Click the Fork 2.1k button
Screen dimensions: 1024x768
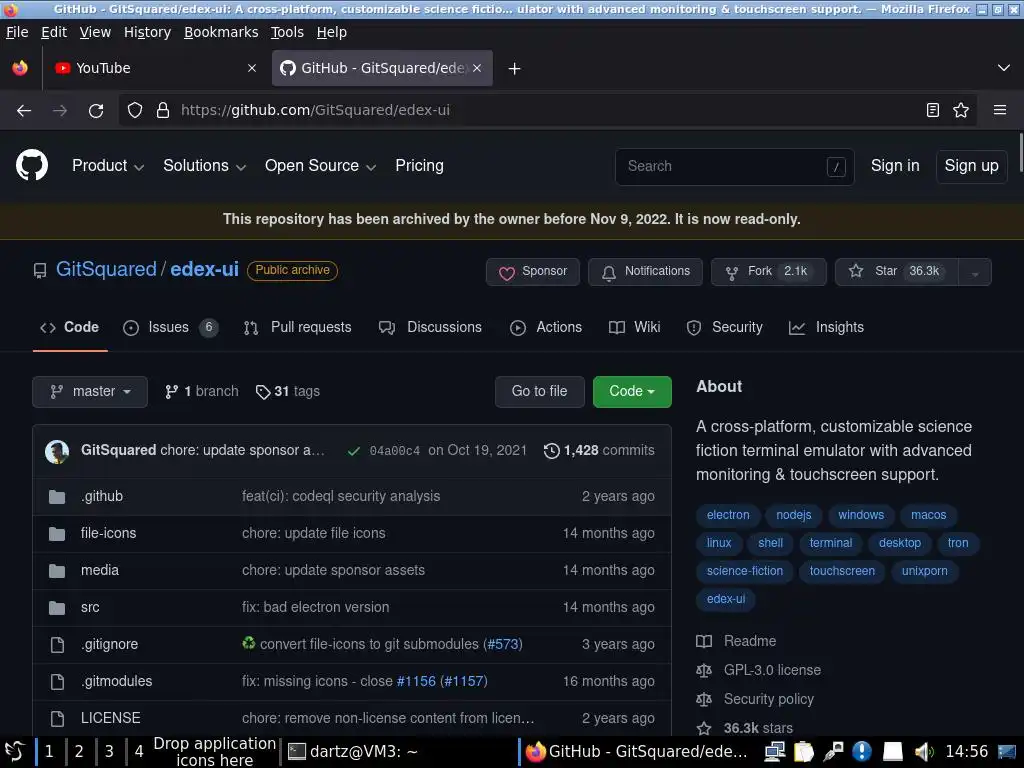pyautogui.click(x=769, y=272)
